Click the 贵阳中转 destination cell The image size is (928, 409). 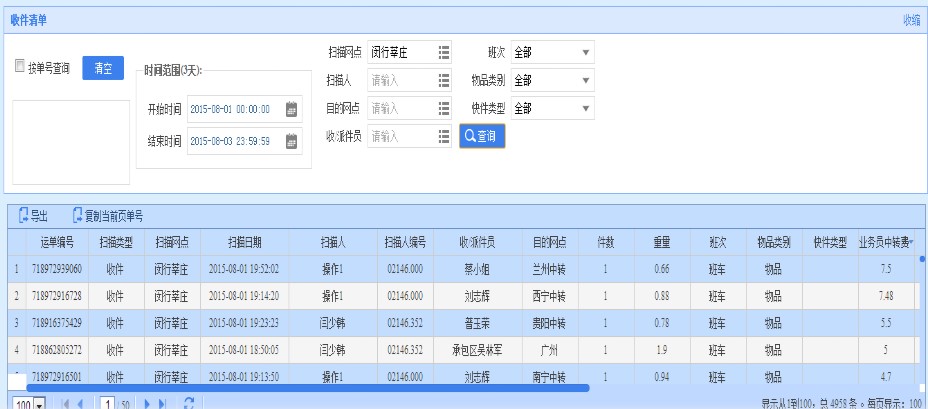coord(550,323)
